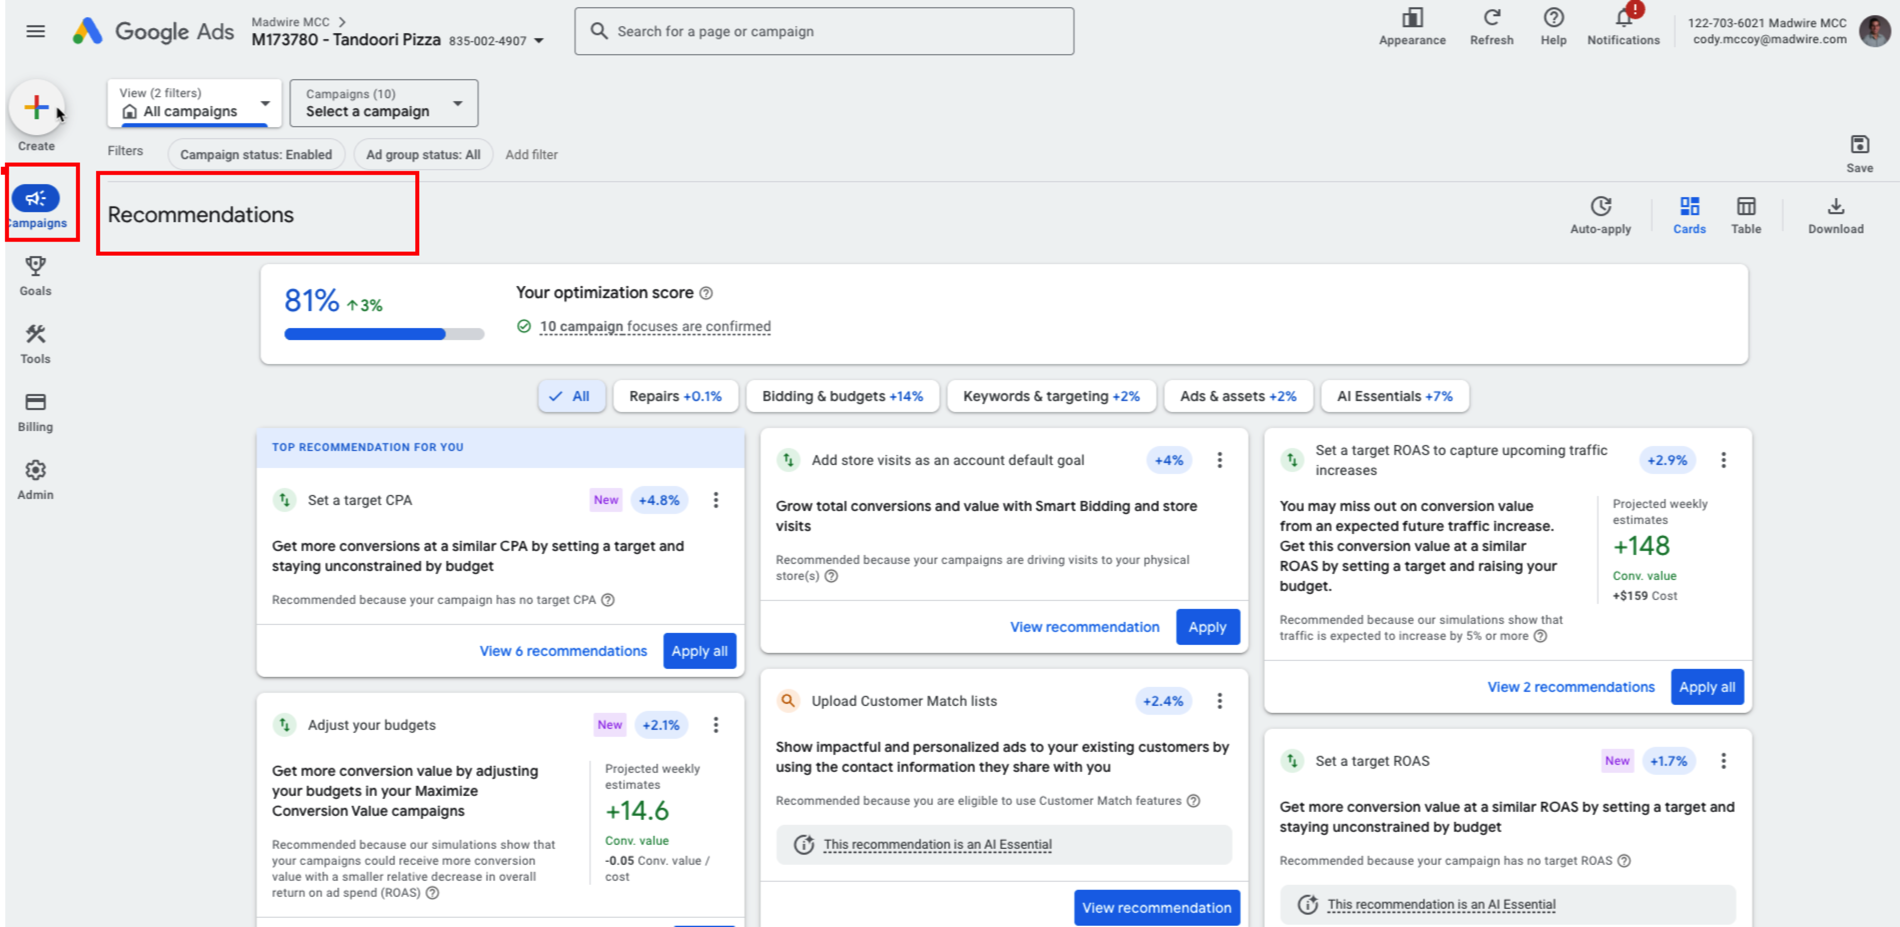
Task: Click the +2.4% score badge
Action: pyautogui.click(x=1163, y=701)
